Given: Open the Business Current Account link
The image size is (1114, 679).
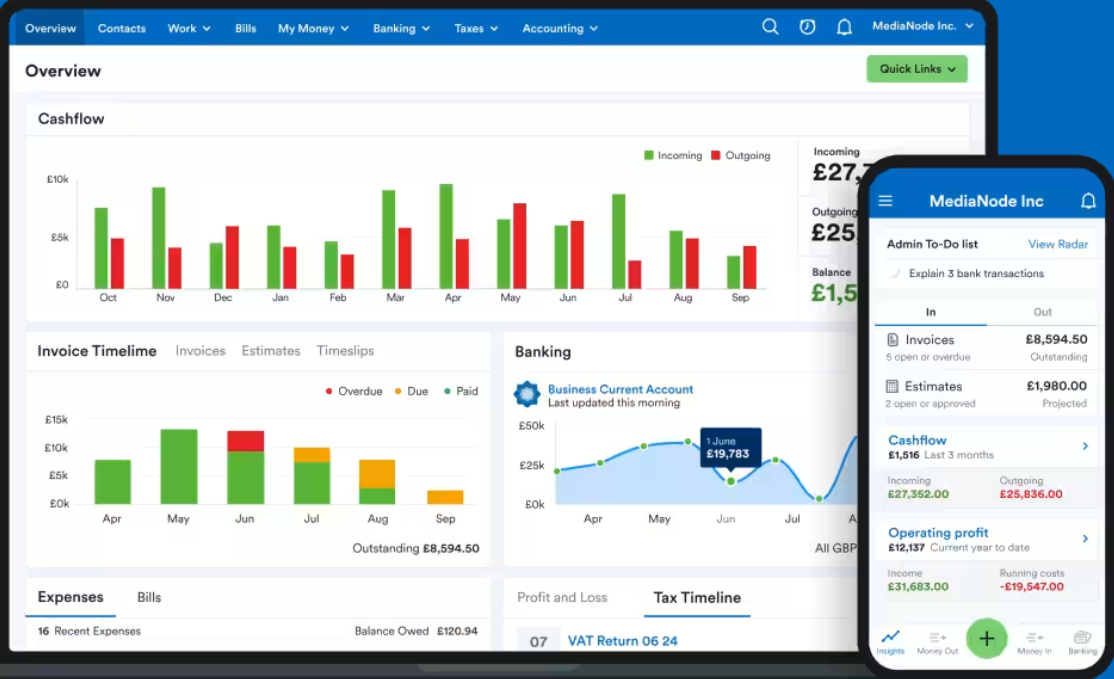Looking at the screenshot, I should coord(620,389).
